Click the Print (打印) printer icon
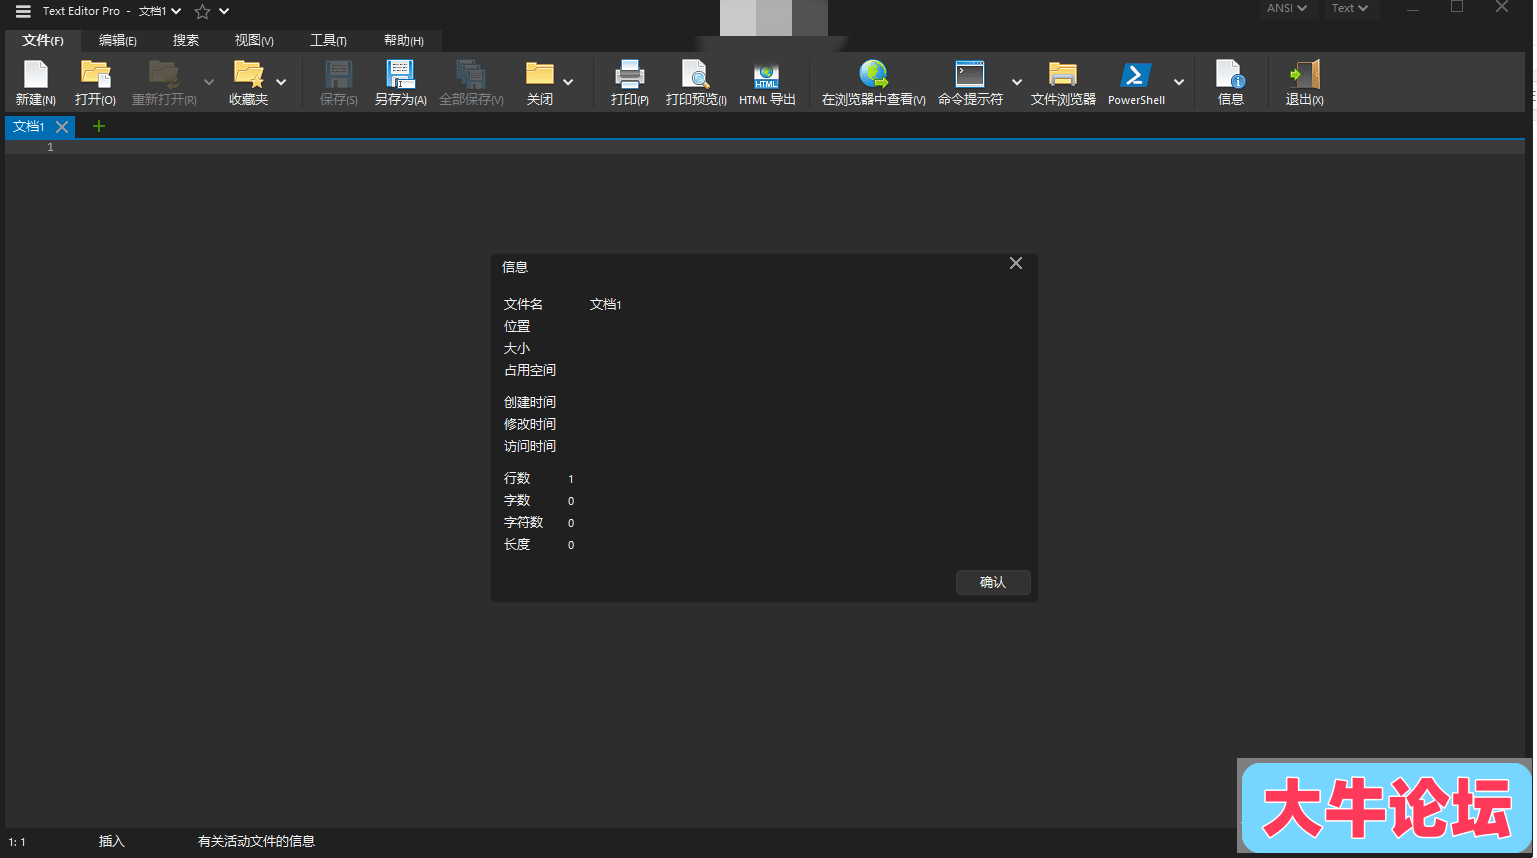This screenshot has height=858, width=1537. pos(630,74)
